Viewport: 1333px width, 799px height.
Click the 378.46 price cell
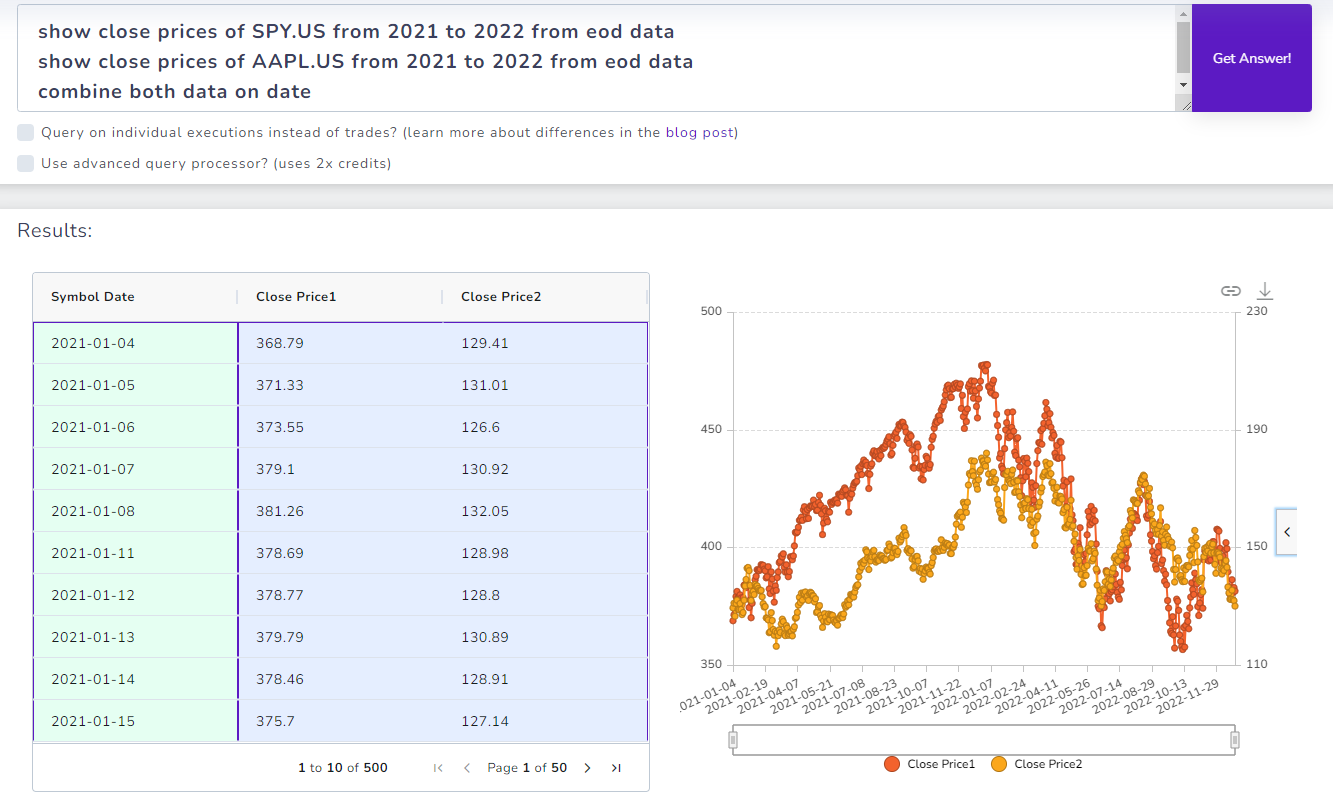tap(340, 679)
